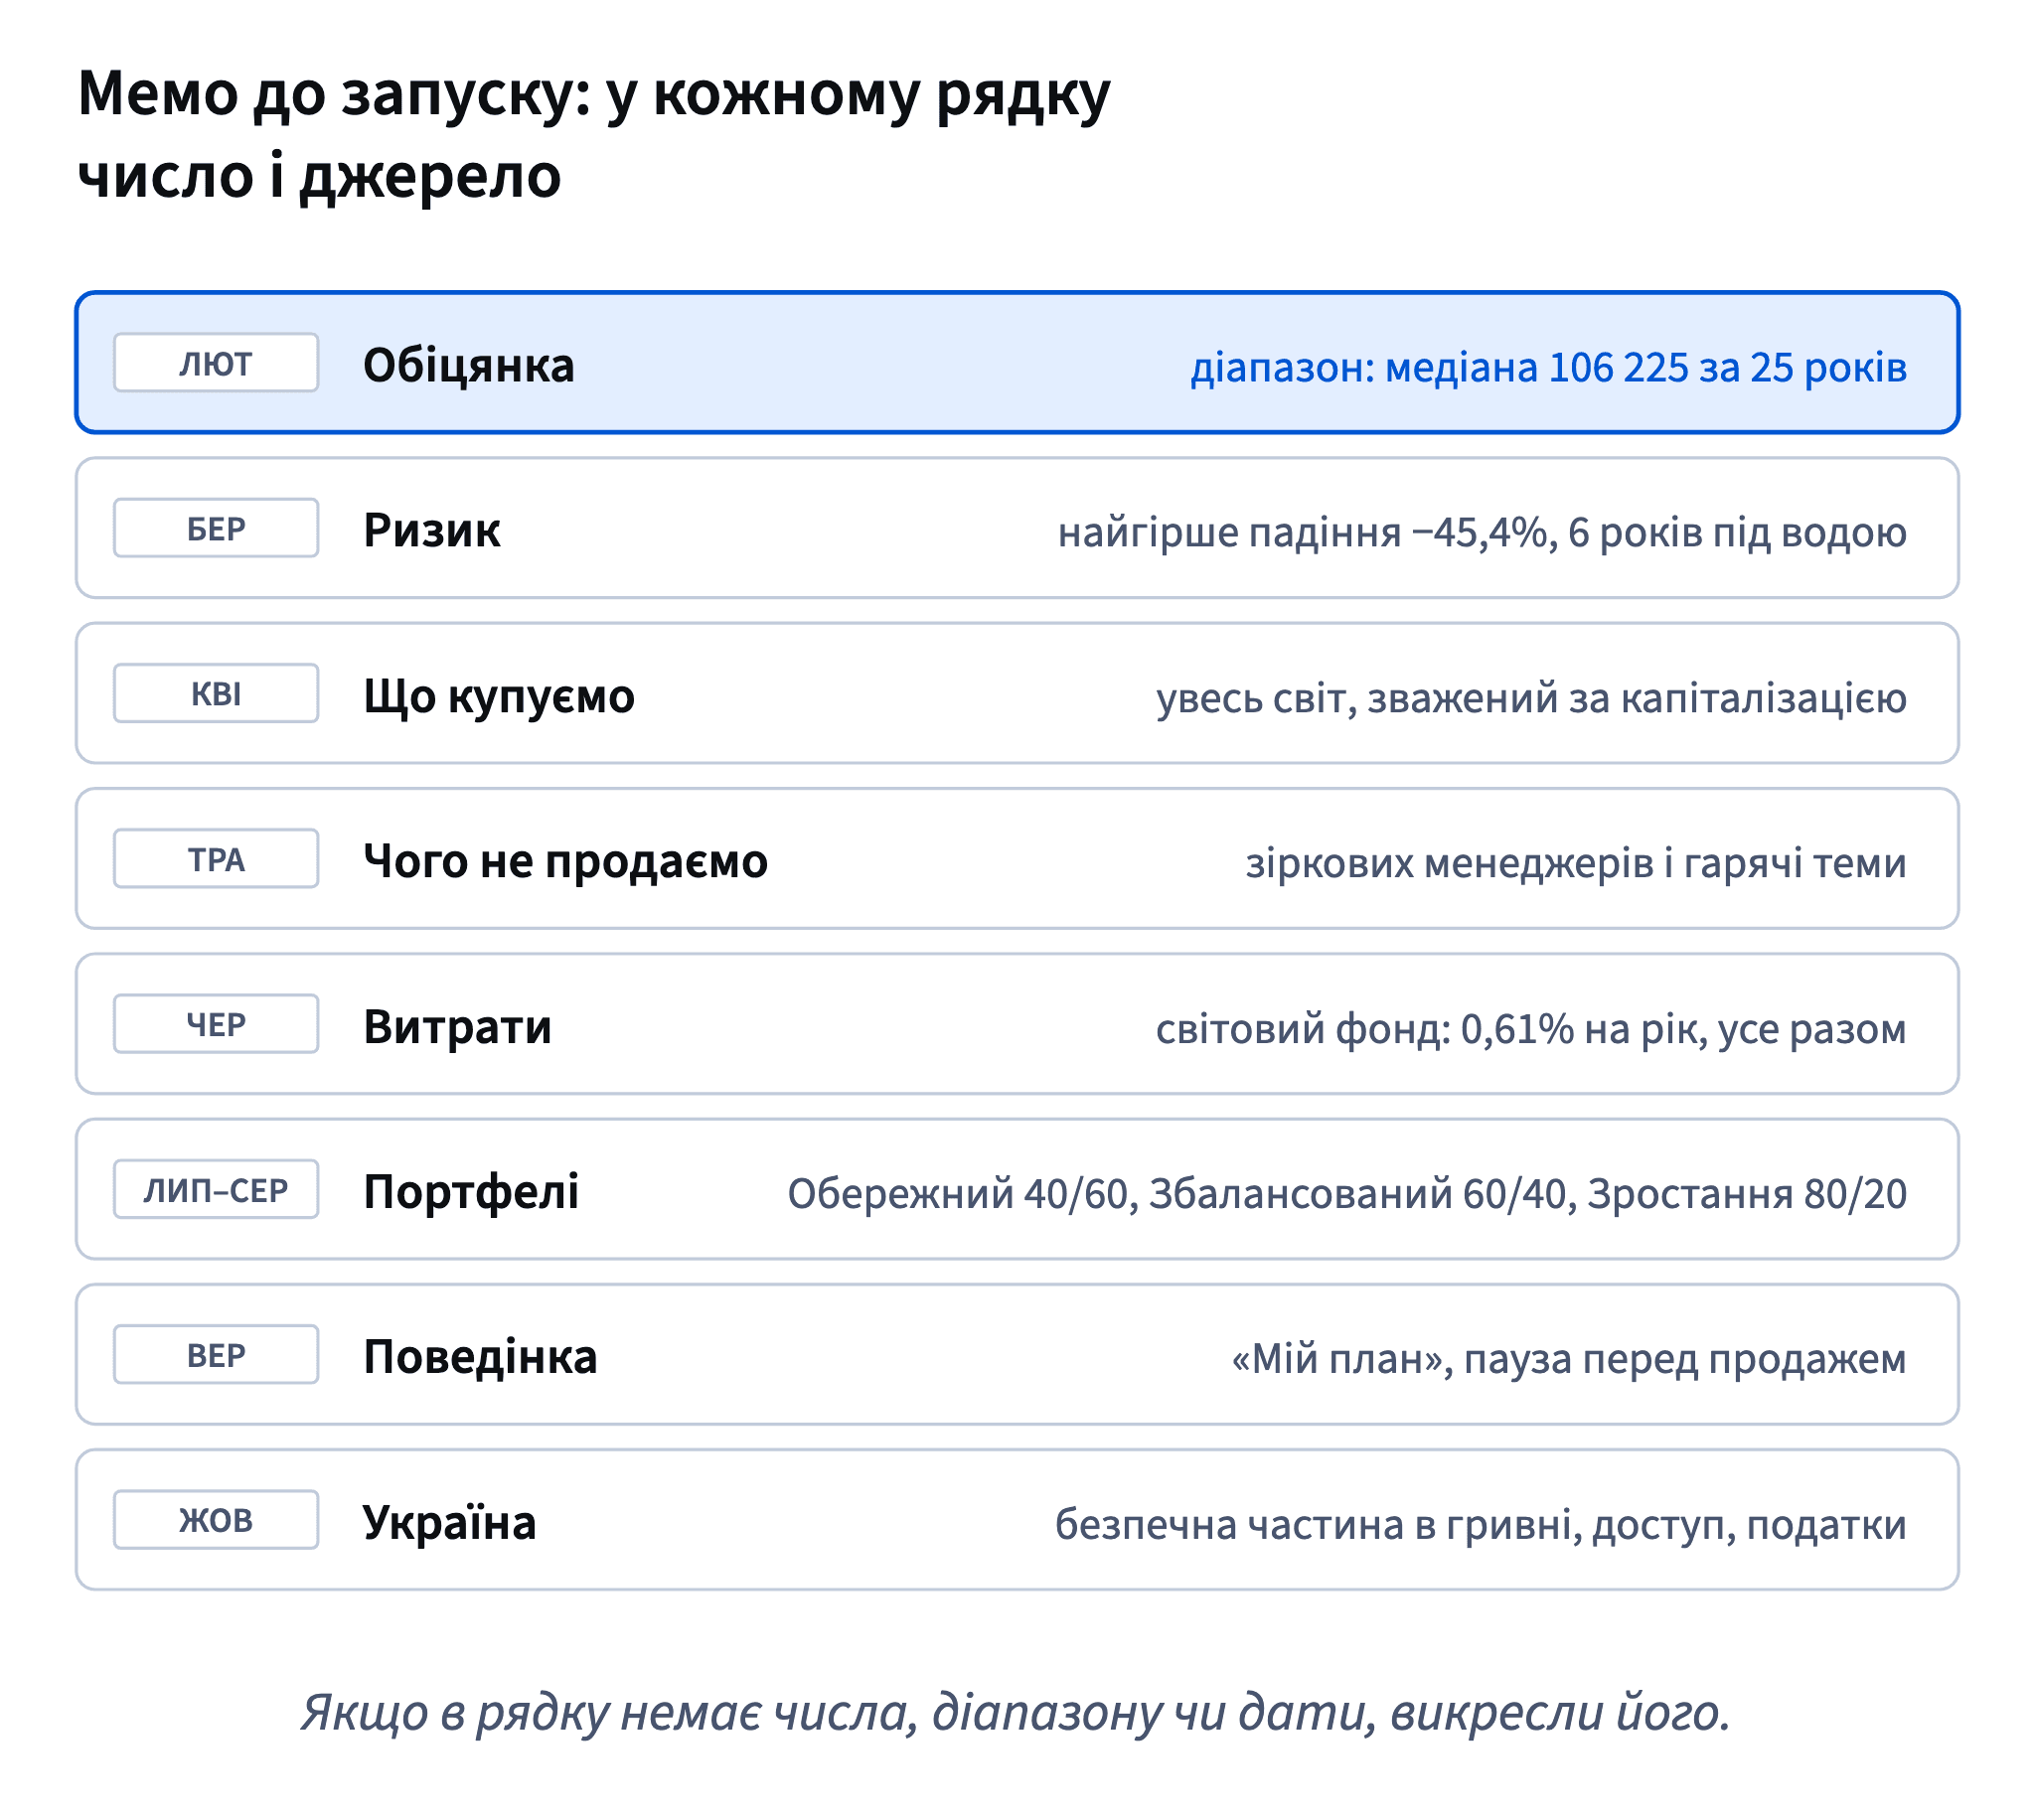Viewport: 2035px width, 1820px height.
Task: Select the ЧЕР month badge
Action: (216, 1024)
